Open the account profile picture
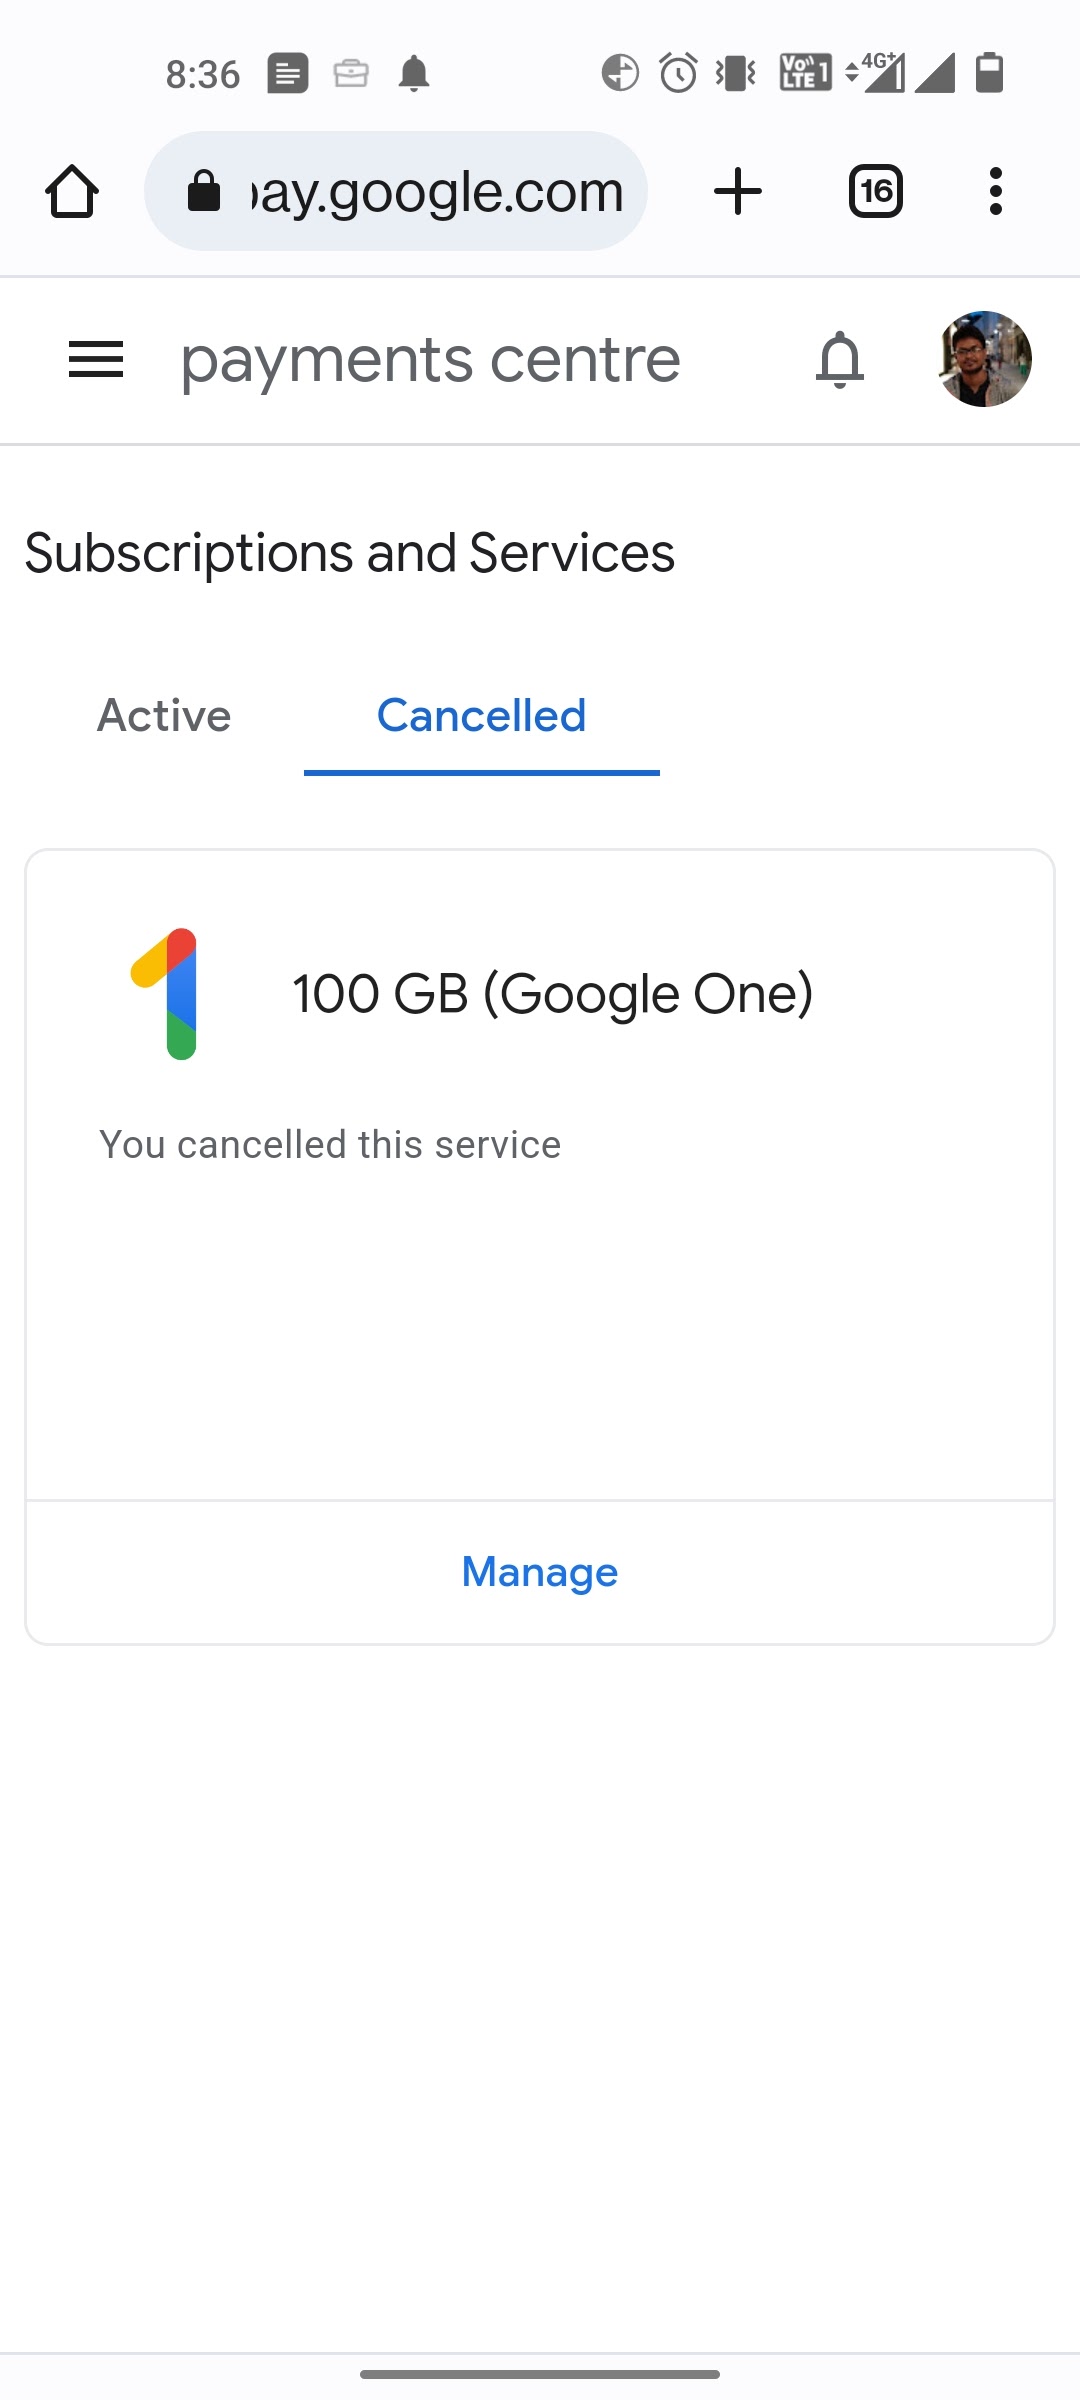This screenshot has height=2400, width=1080. click(985, 359)
